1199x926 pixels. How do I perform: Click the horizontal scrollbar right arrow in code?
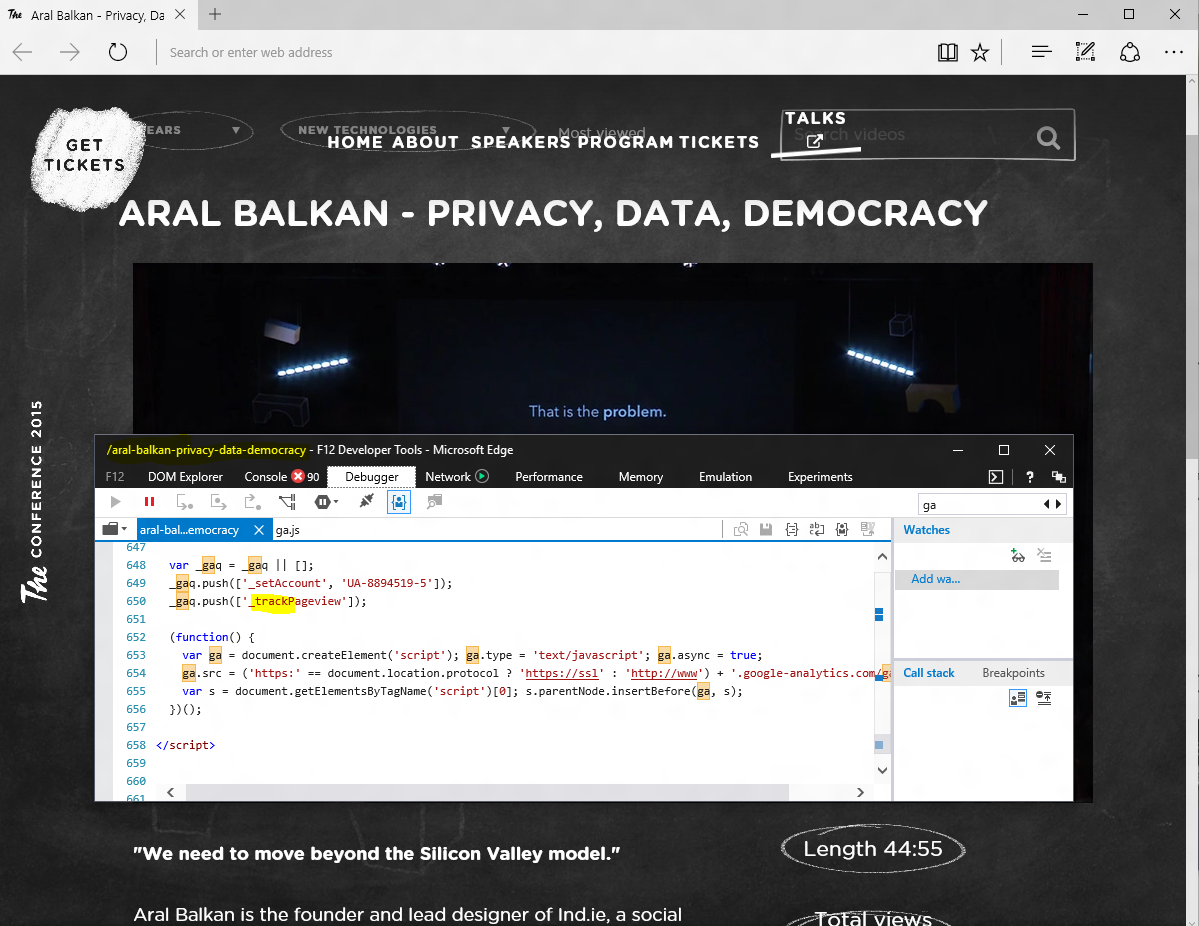pyautogui.click(x=860, y=792)
